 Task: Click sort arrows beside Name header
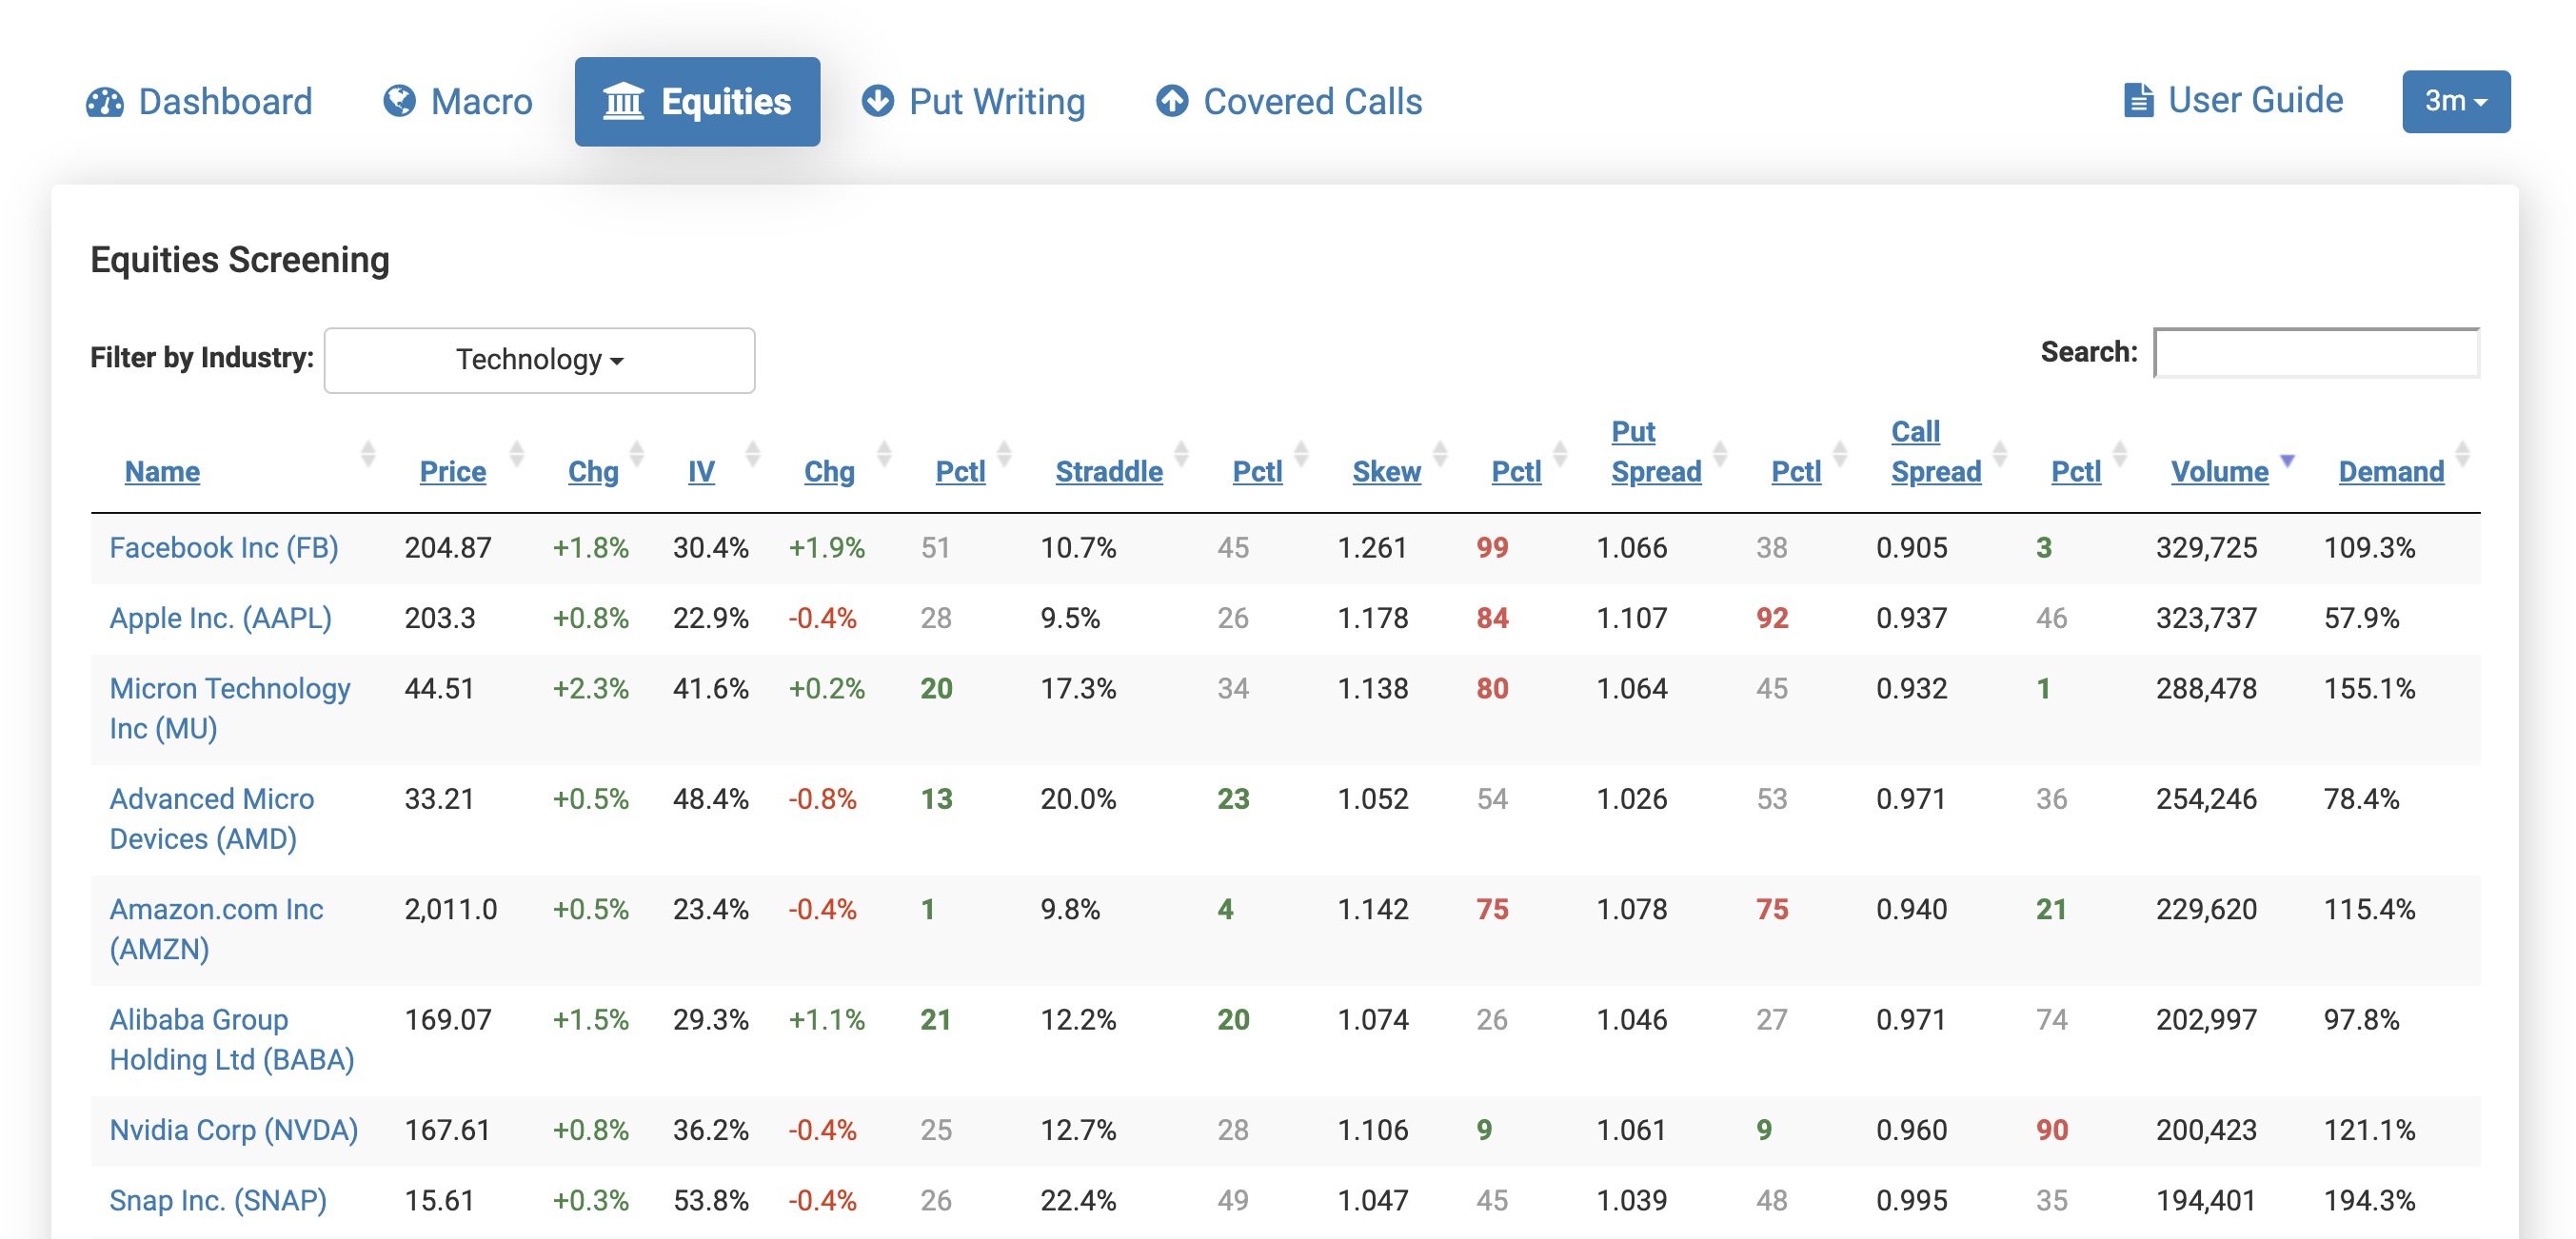[x=368, y=455]
